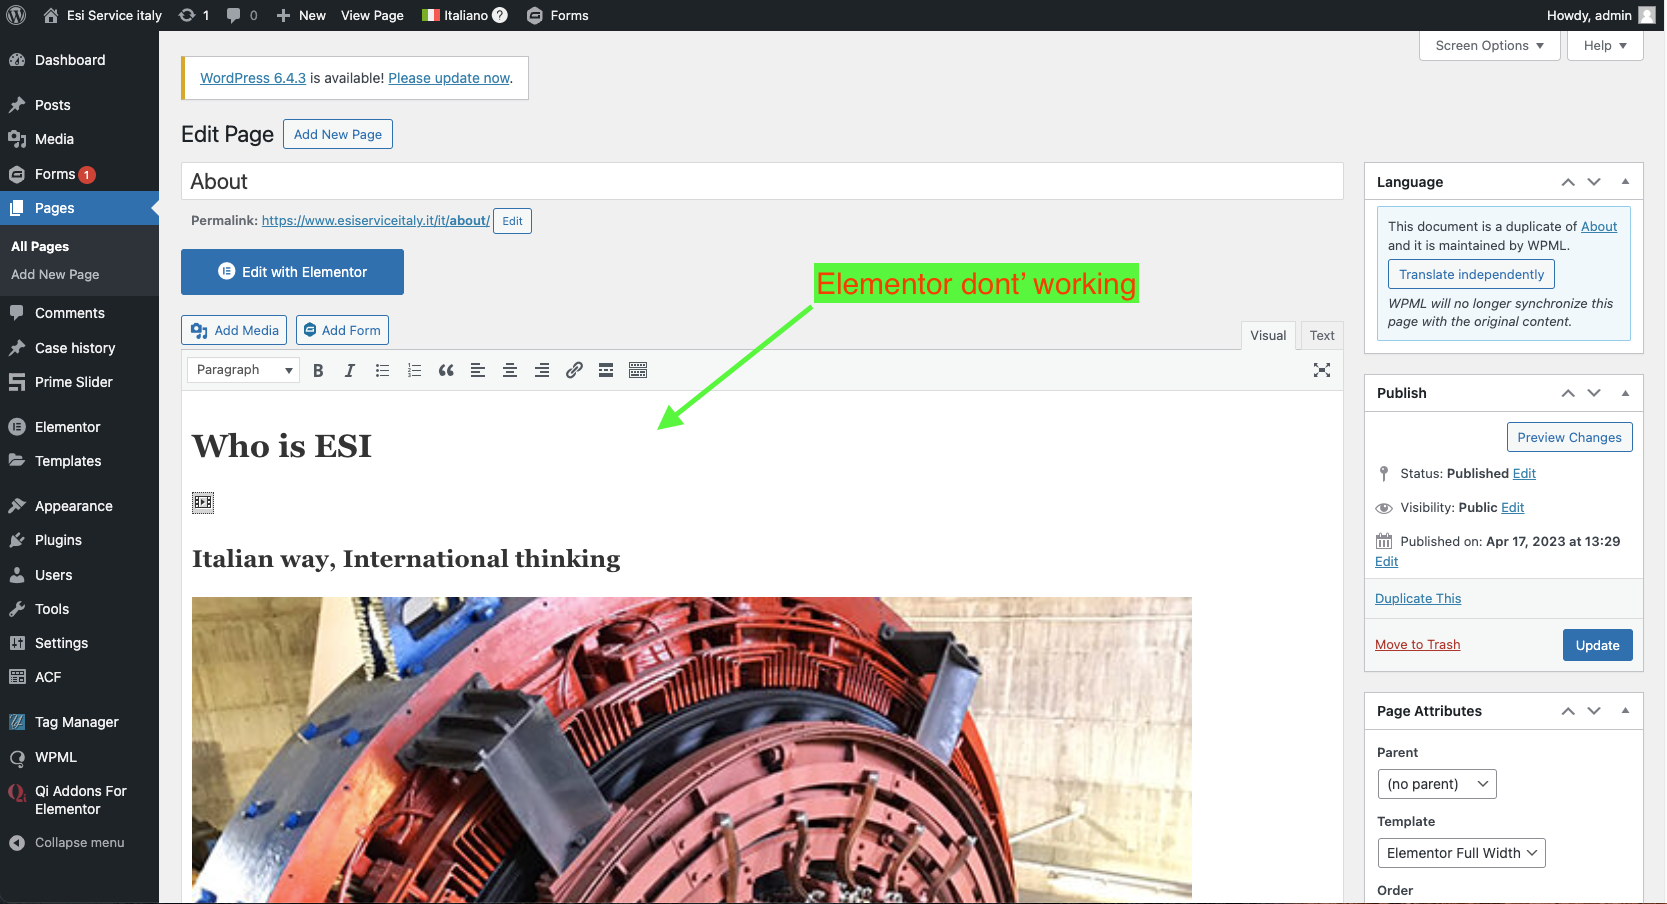Open Plugins in the admin sidebar
The image size is (1667, 904).
coord(58,540)
